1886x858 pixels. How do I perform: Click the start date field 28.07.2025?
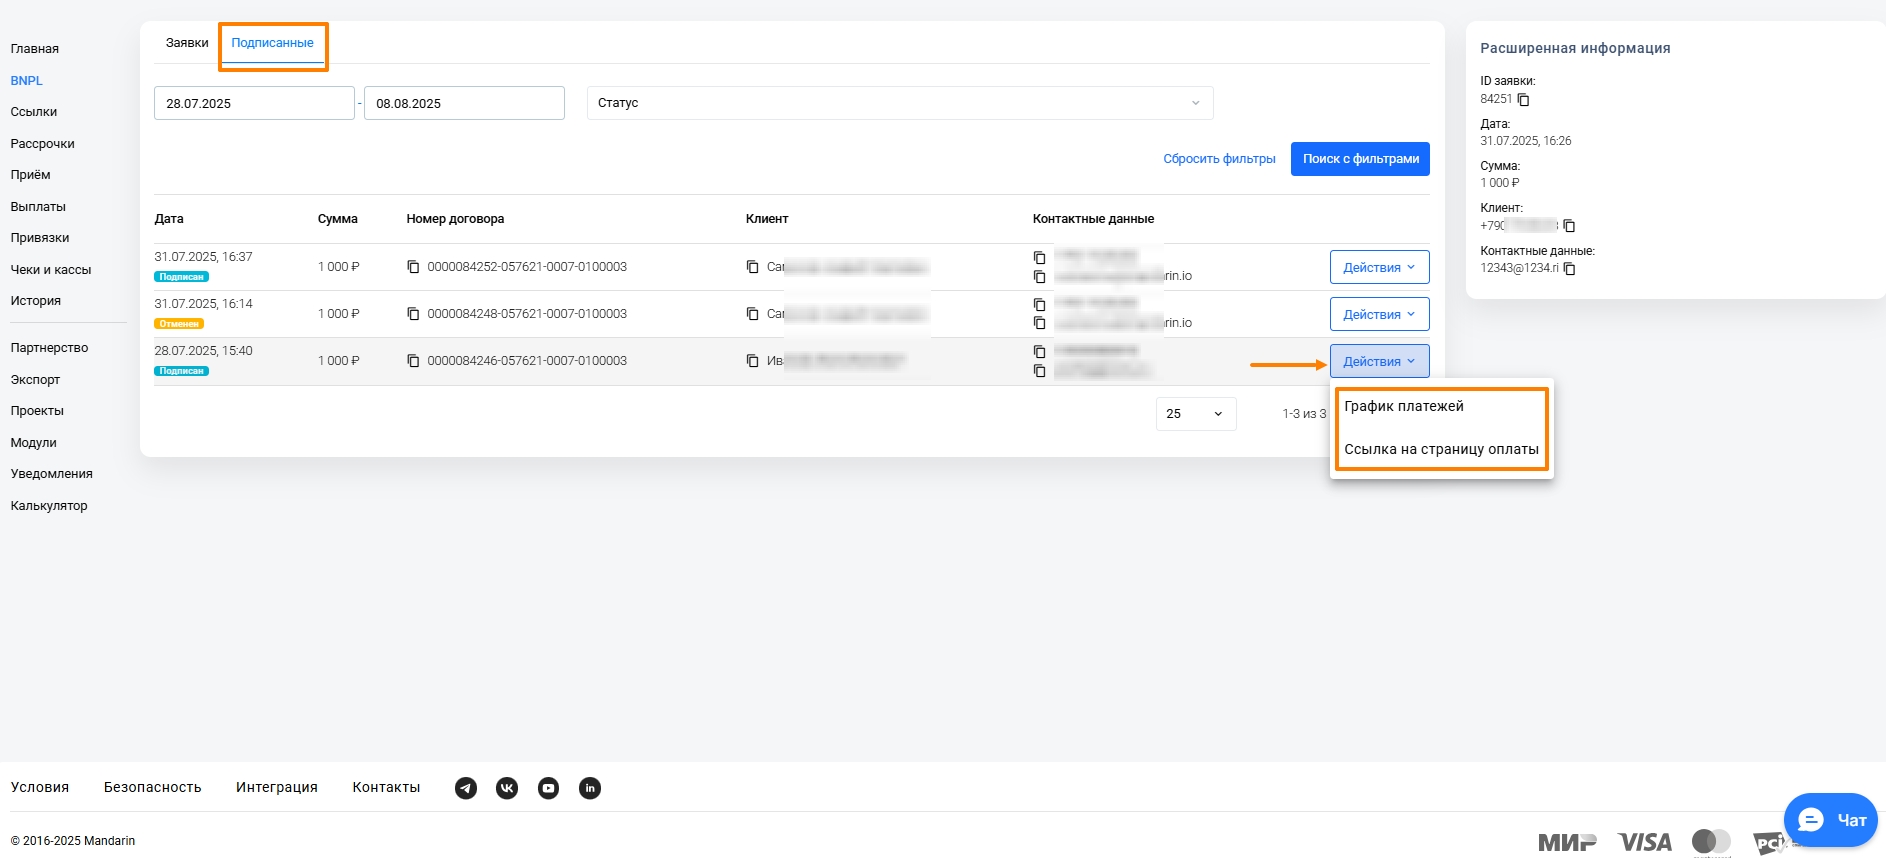[253, 103]
